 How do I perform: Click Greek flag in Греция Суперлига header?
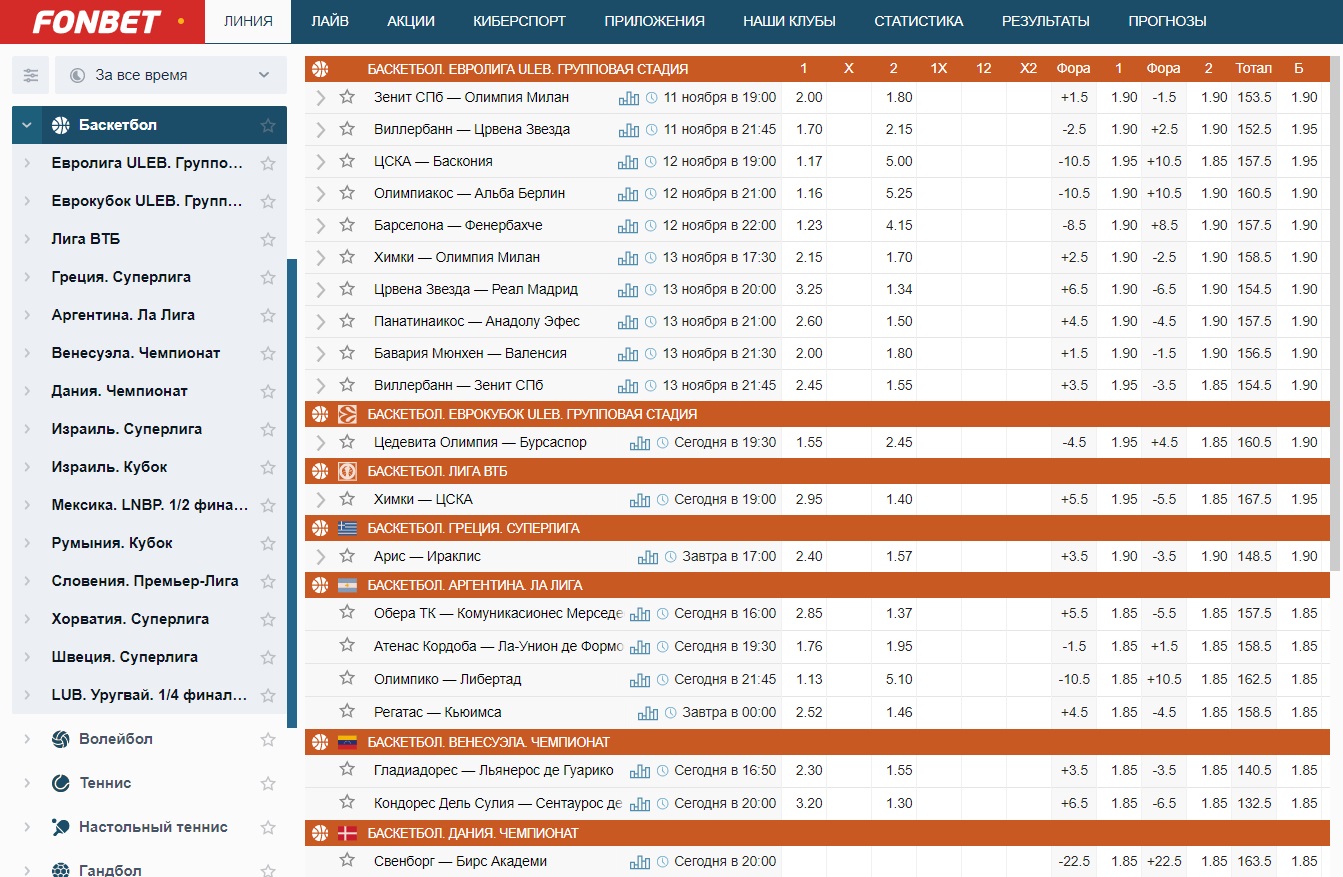(347, 528)
